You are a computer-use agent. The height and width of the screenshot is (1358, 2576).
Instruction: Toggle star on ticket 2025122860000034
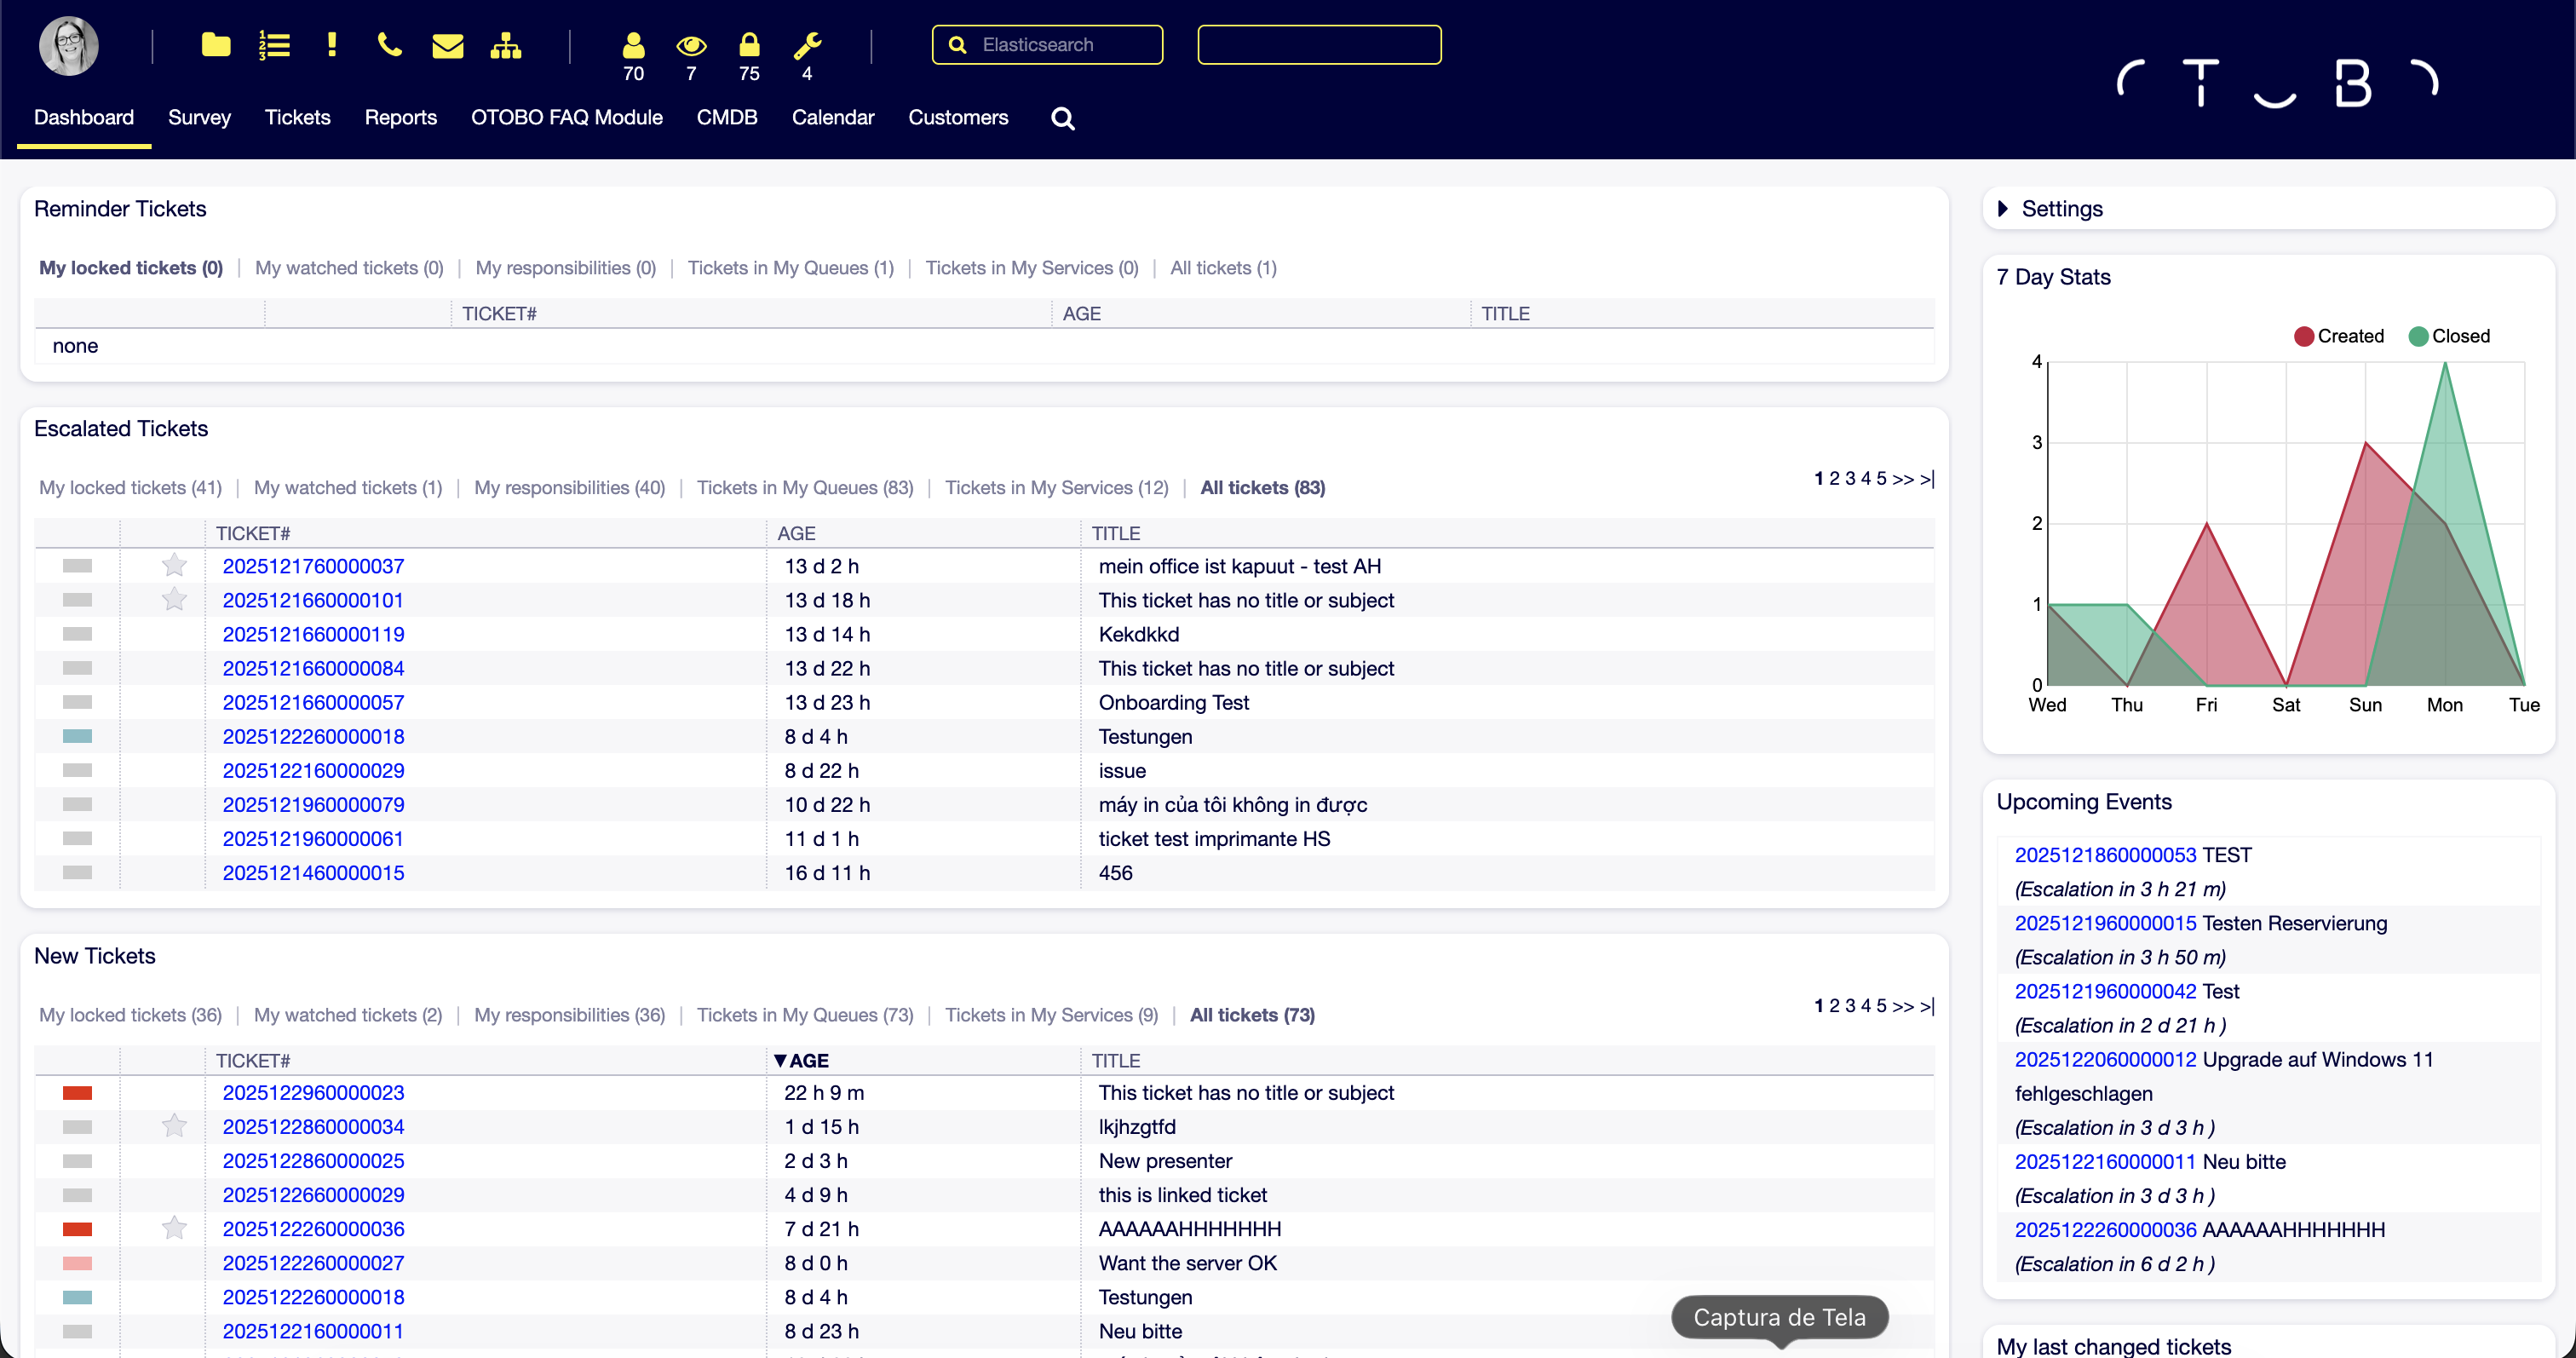click(x=174, y=1126)
